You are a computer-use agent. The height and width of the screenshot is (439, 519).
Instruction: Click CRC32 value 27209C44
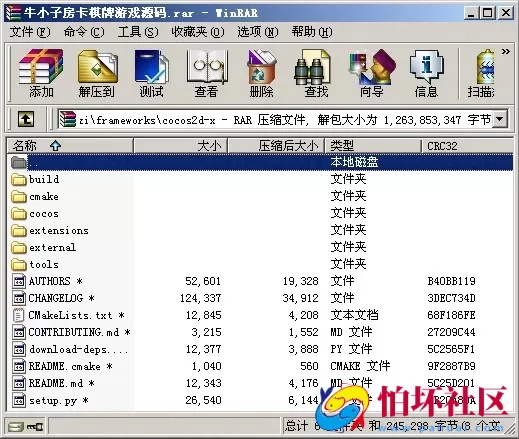451,332
